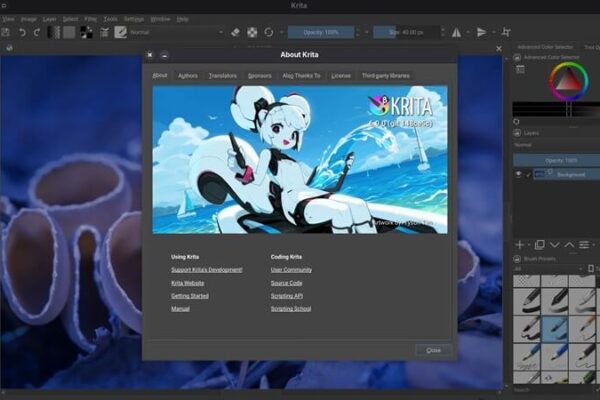
Task: Click the Undo arrow in the toolbar
Action: [22, 33]
